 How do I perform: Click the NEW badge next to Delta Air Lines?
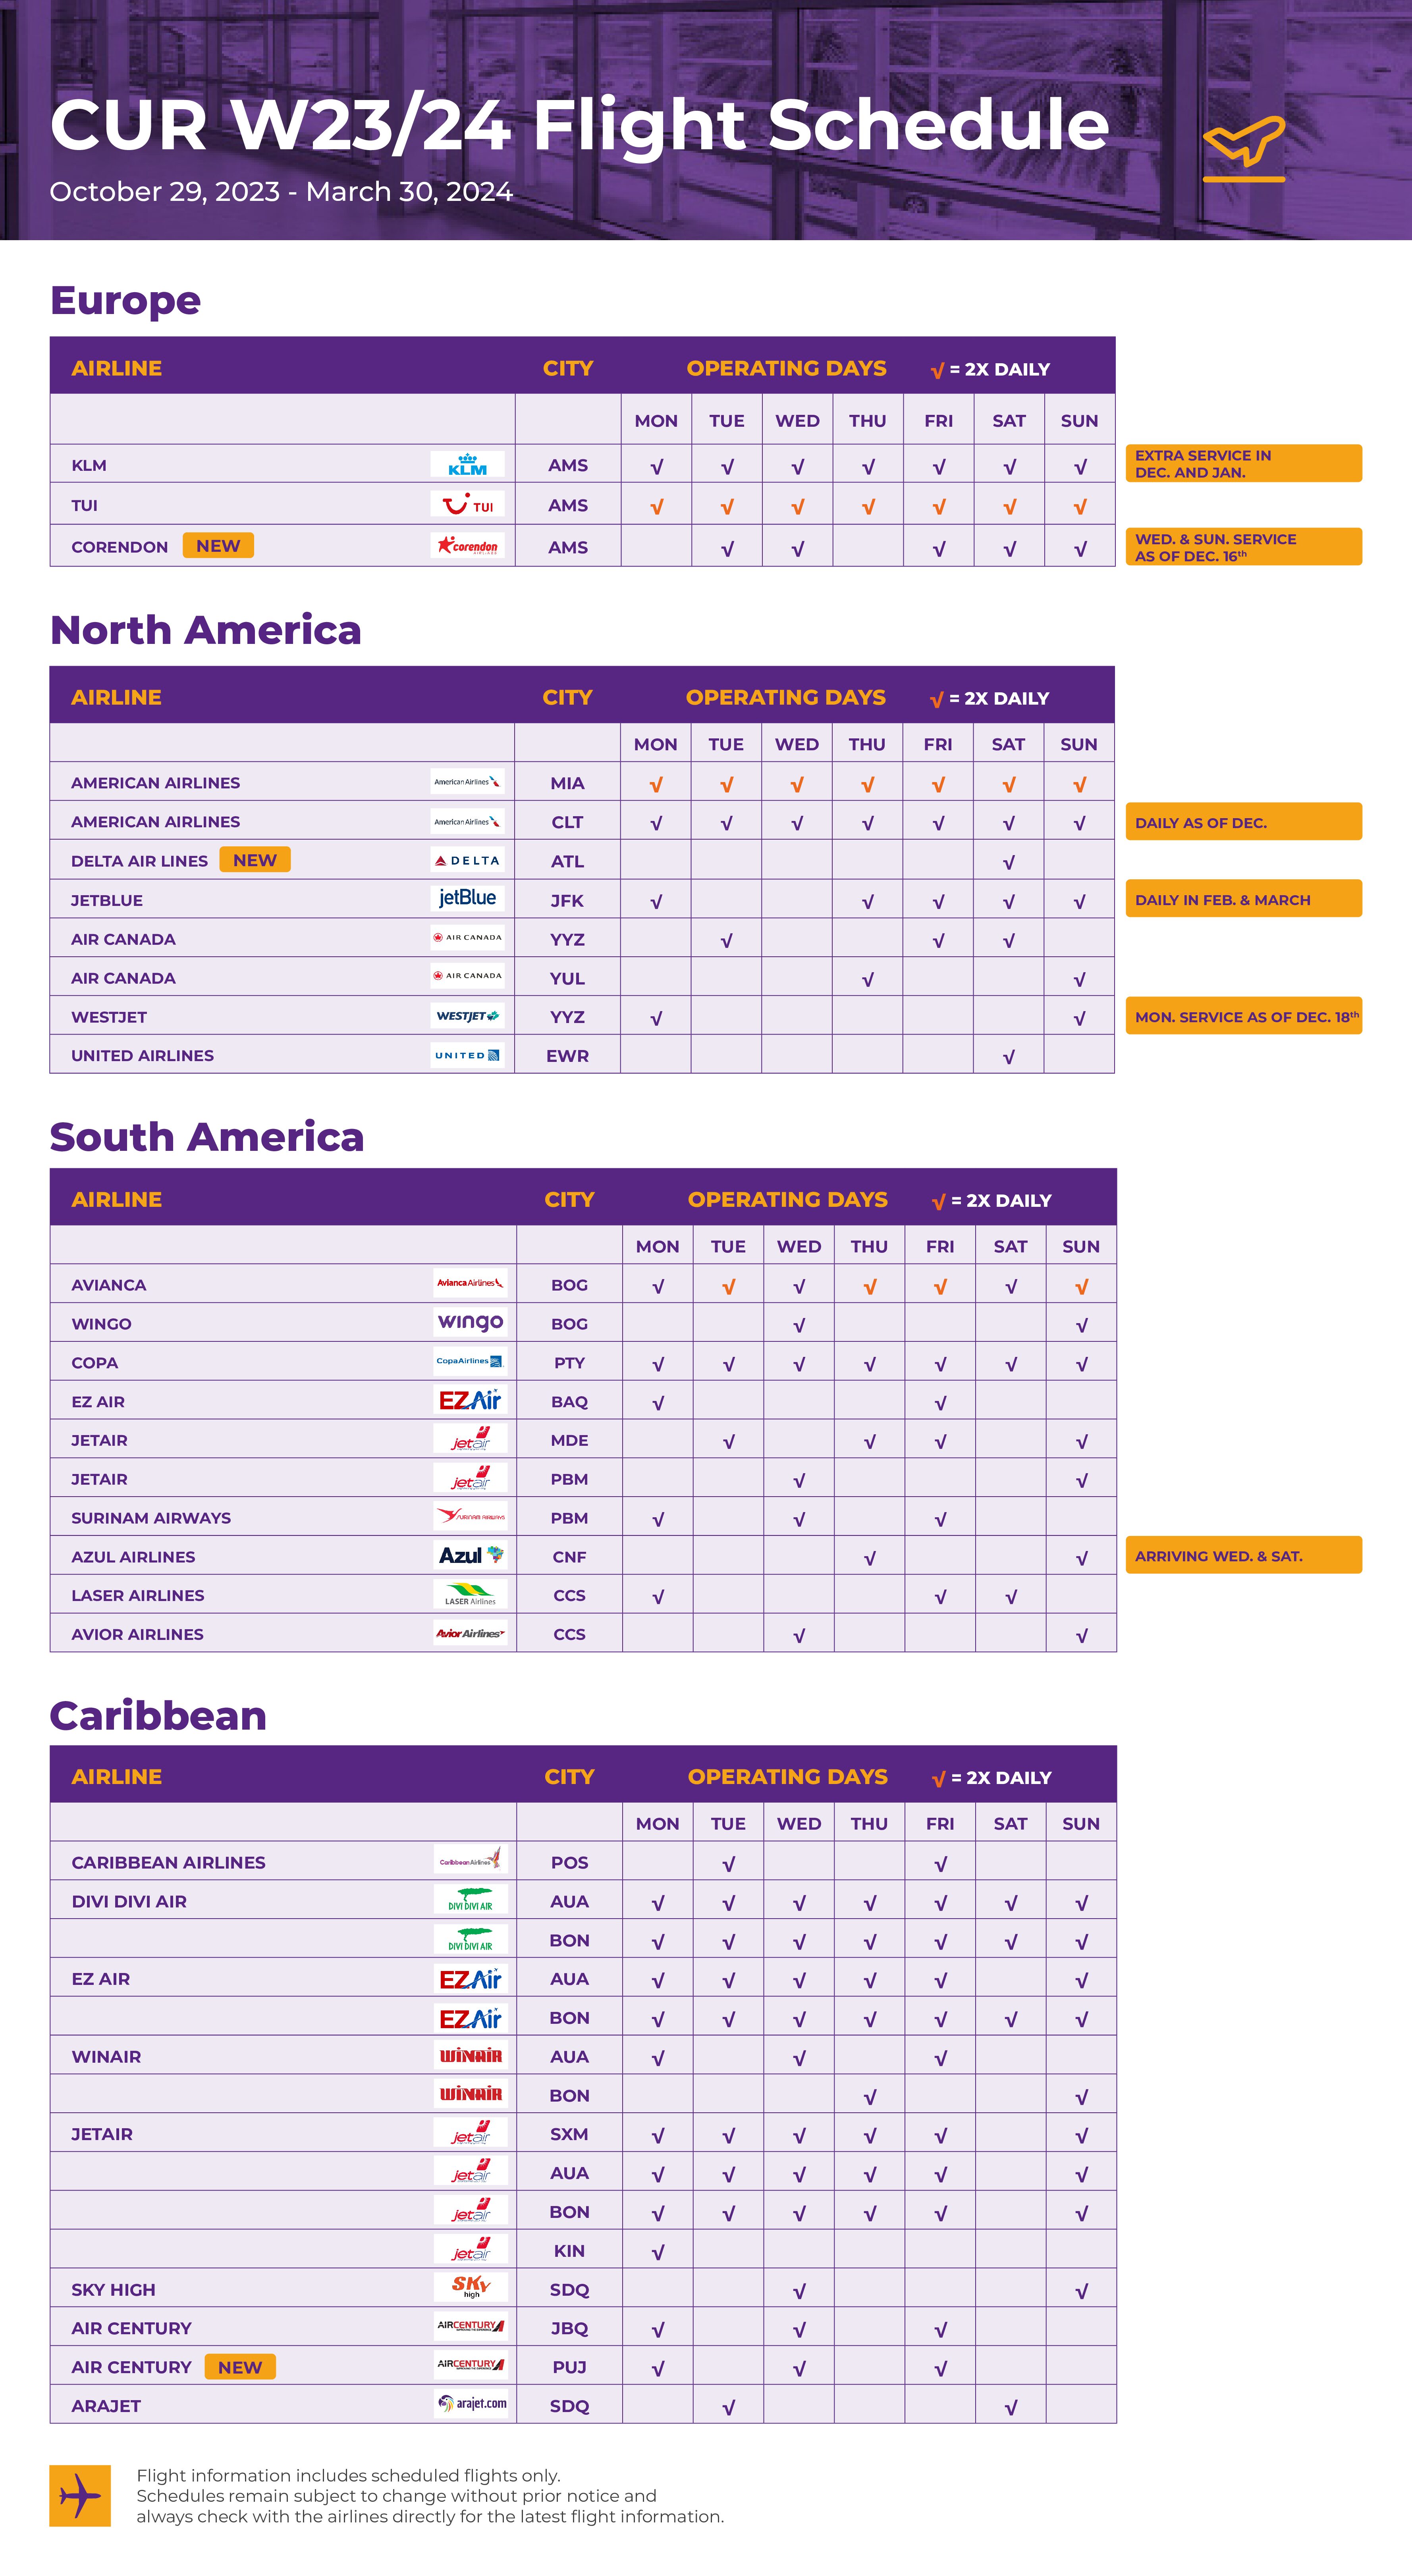(x=255, y=860)
